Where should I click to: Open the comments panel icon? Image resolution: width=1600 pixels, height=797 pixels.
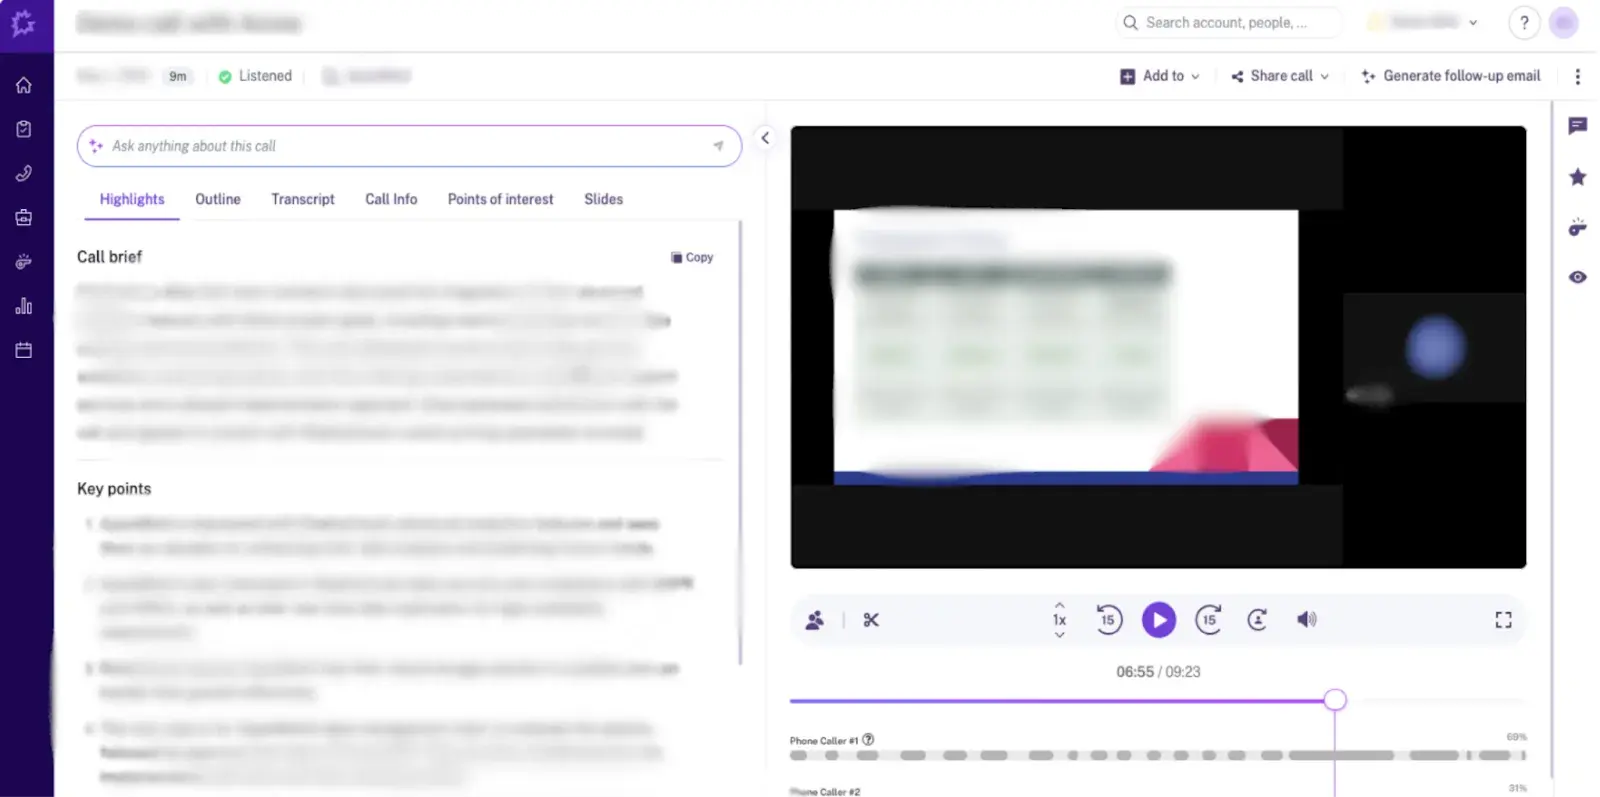[x=1578, y=126]
